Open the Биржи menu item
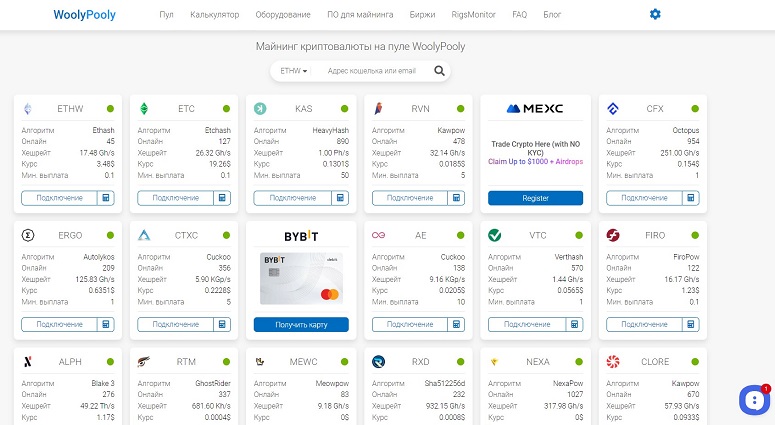 click(423, 15)
